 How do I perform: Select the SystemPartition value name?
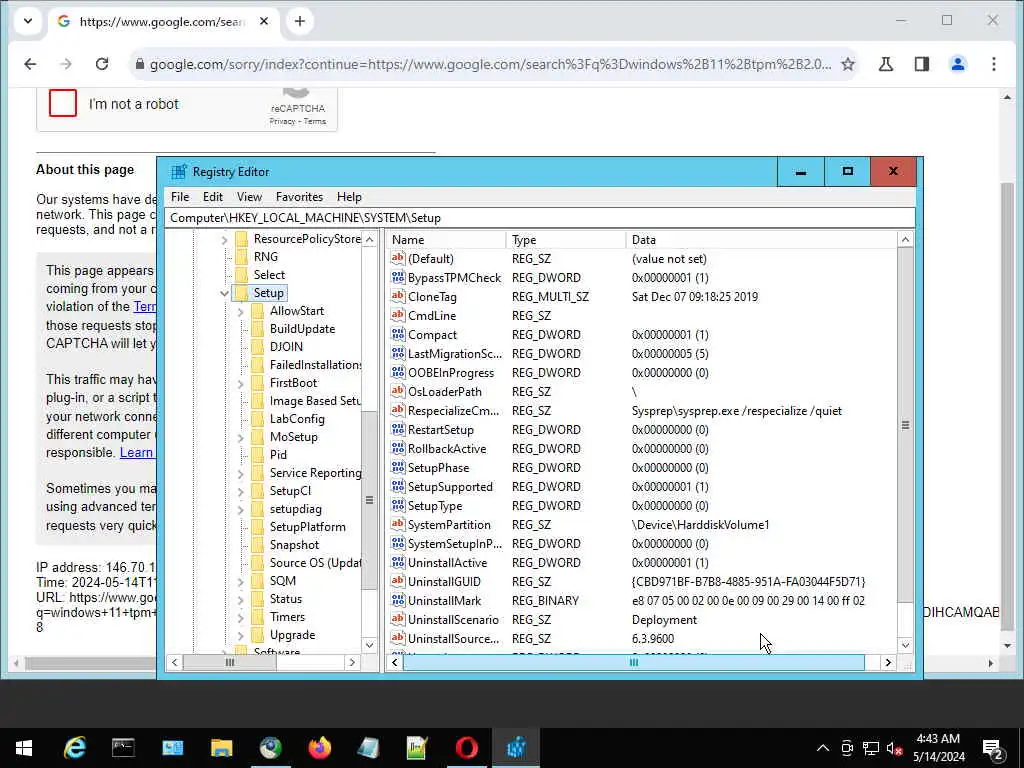pos(449,524)
